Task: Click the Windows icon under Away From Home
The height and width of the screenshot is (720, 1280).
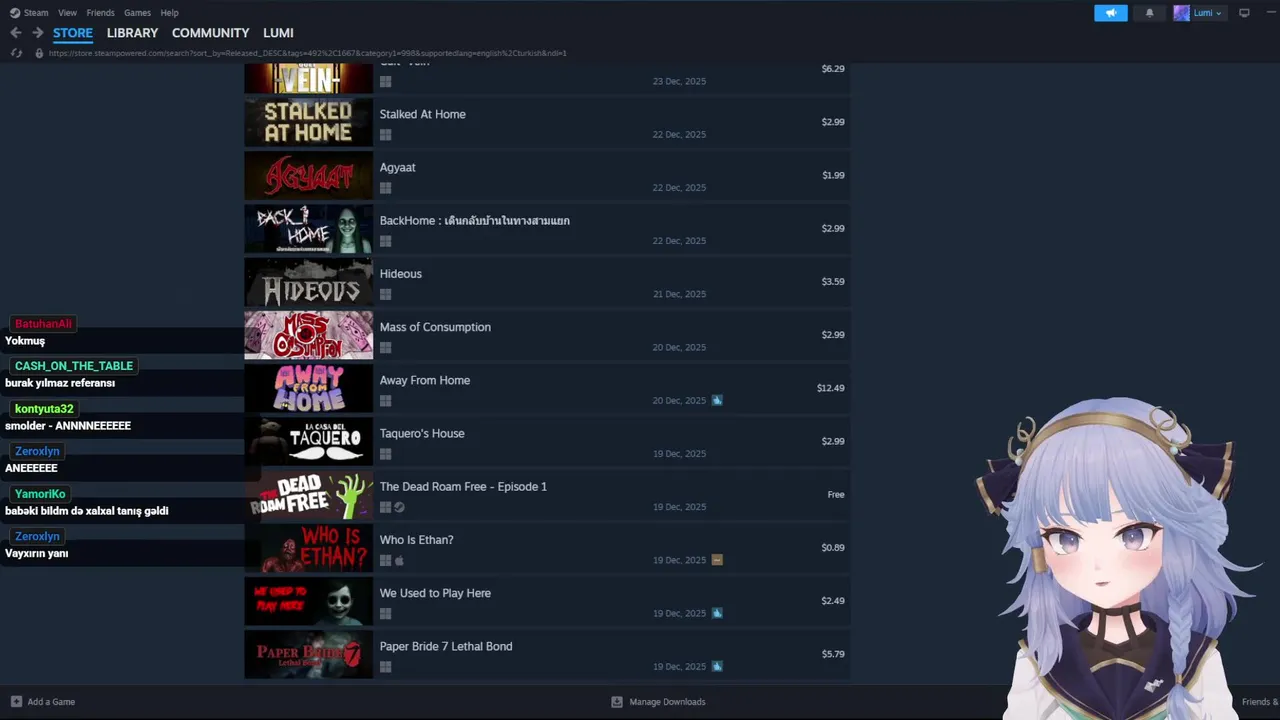Action: (x=385, y=401)
